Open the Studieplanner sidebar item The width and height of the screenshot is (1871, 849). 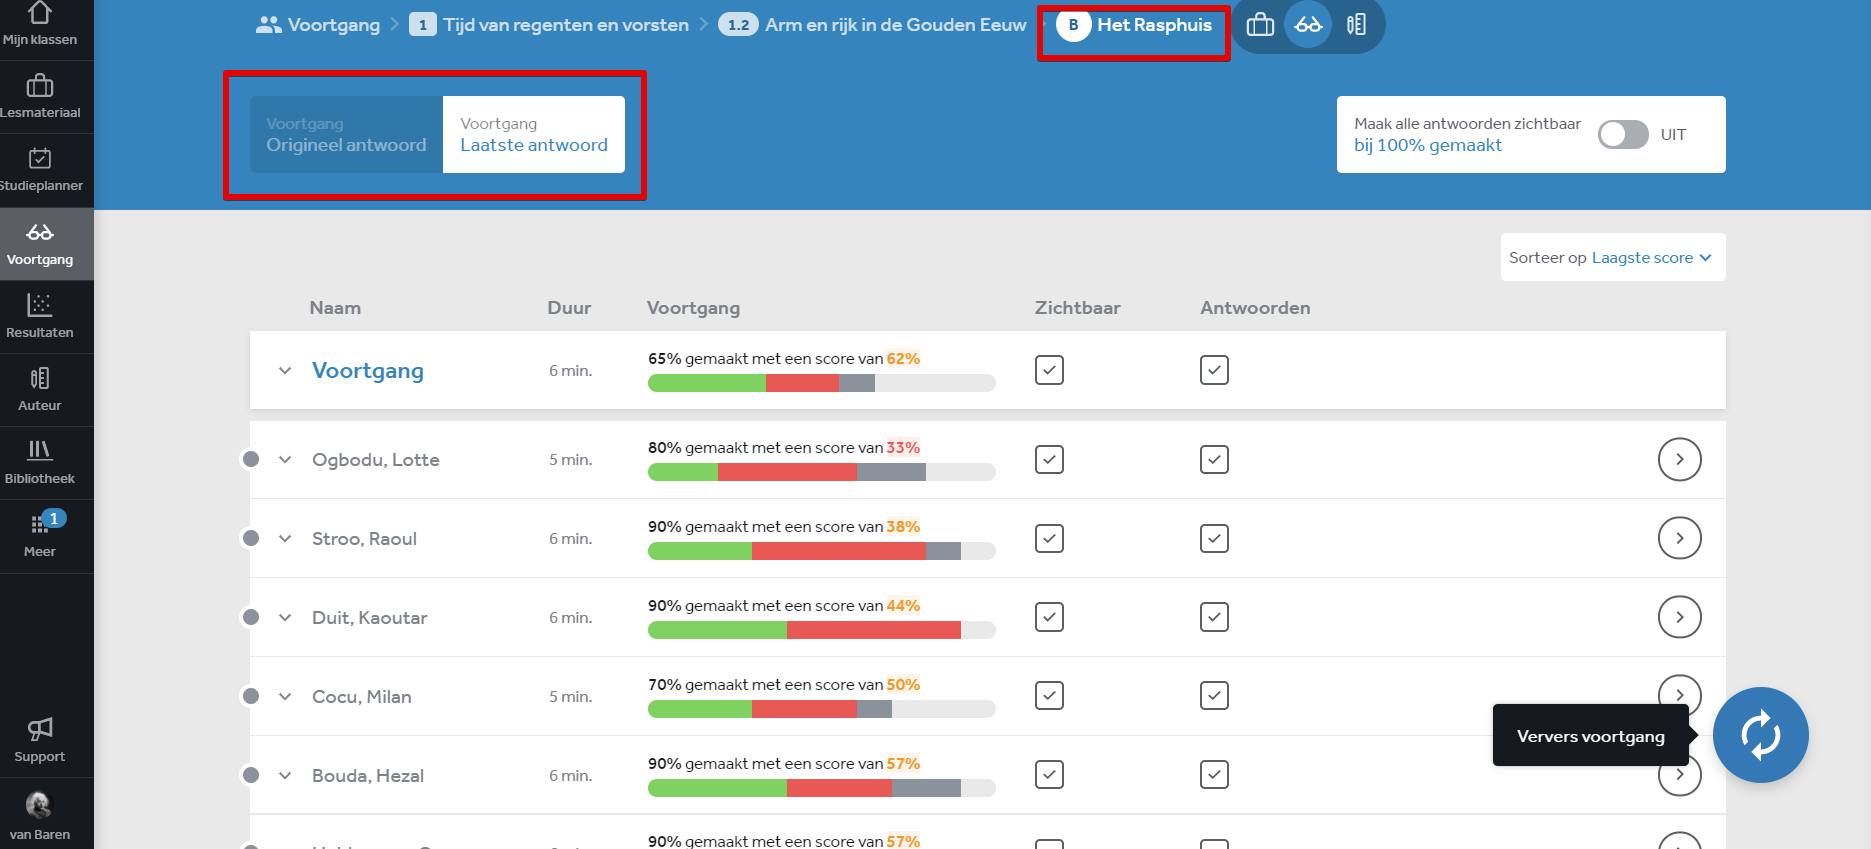pos(40,170)
